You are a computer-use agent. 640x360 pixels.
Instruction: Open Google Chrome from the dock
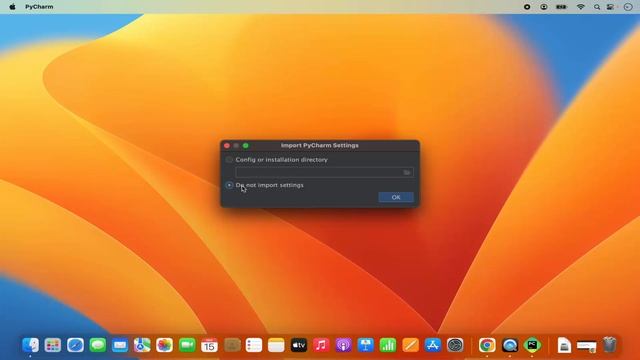487,345
